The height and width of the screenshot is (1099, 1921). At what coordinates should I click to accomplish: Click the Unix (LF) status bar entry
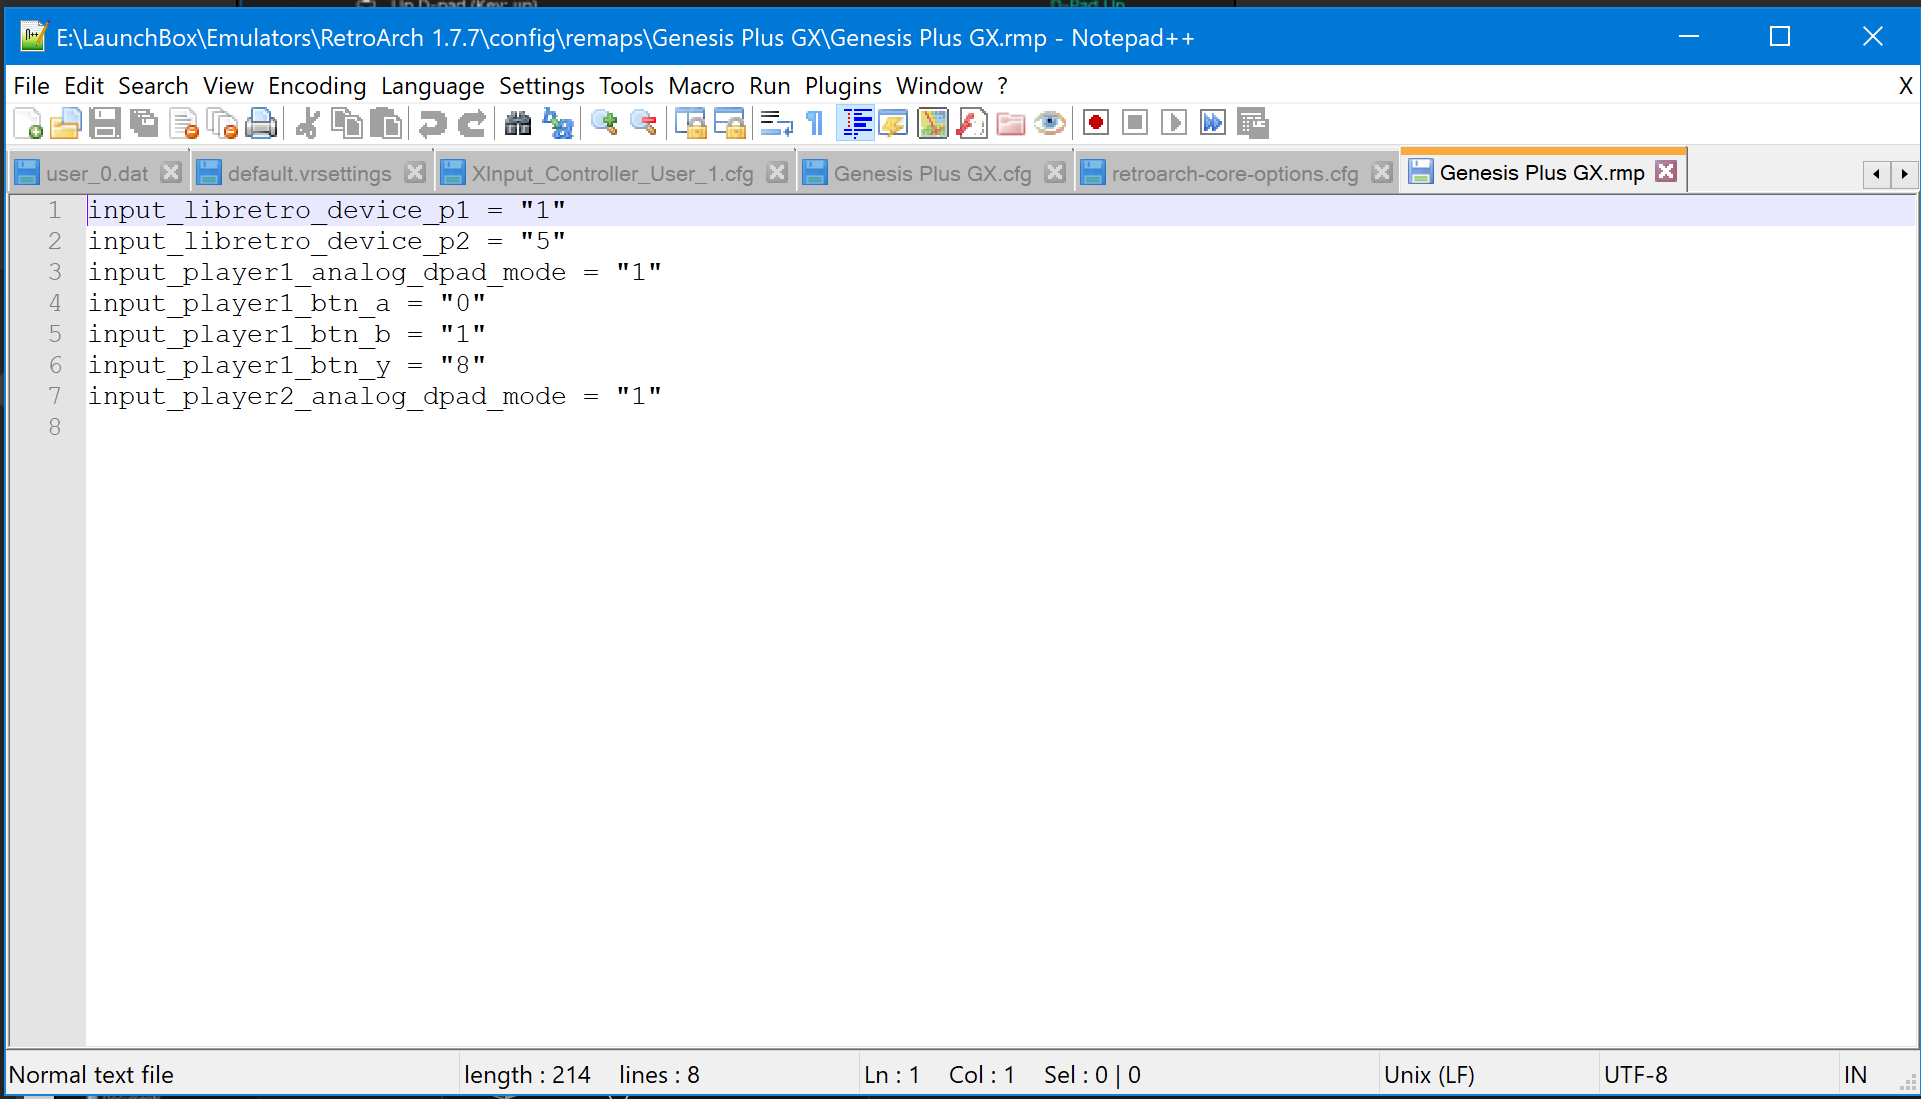click(1429, 1075)
